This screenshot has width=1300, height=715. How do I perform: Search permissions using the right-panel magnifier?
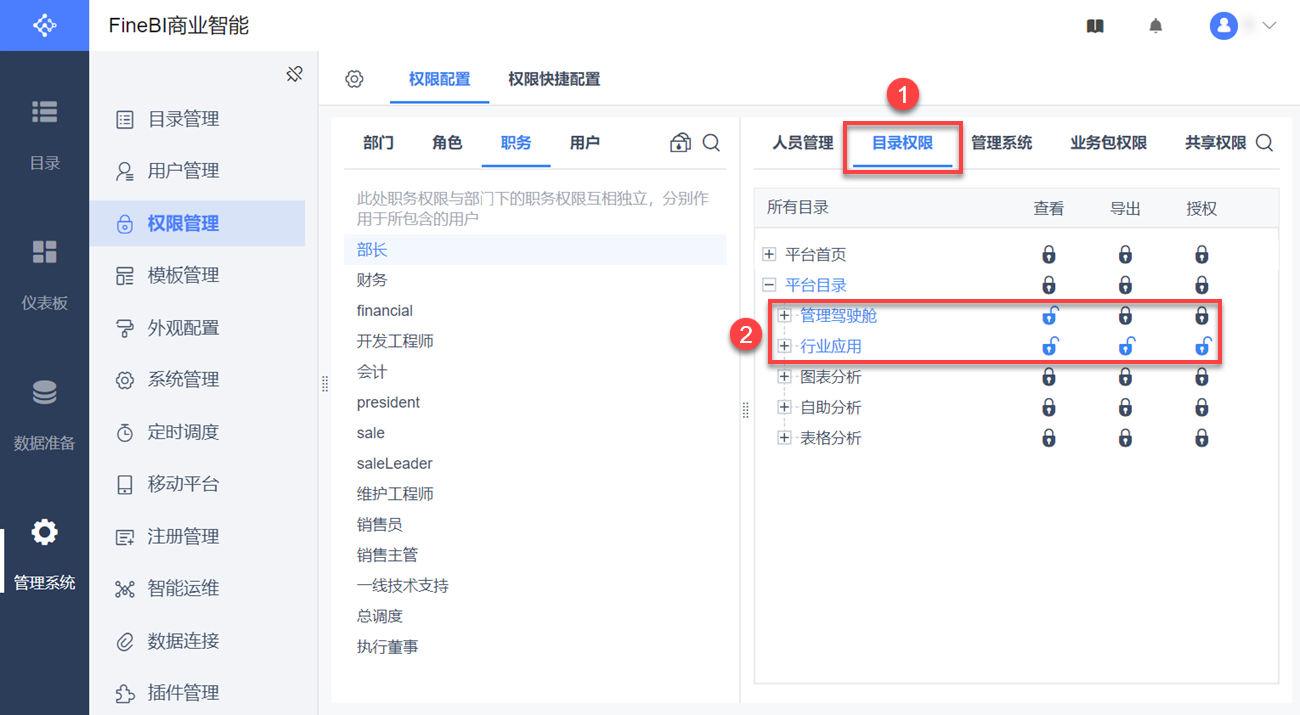1264,143
